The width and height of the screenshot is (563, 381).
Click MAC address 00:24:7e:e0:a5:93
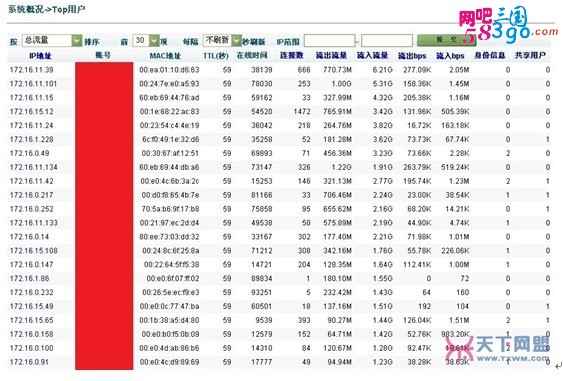point(169,84)
